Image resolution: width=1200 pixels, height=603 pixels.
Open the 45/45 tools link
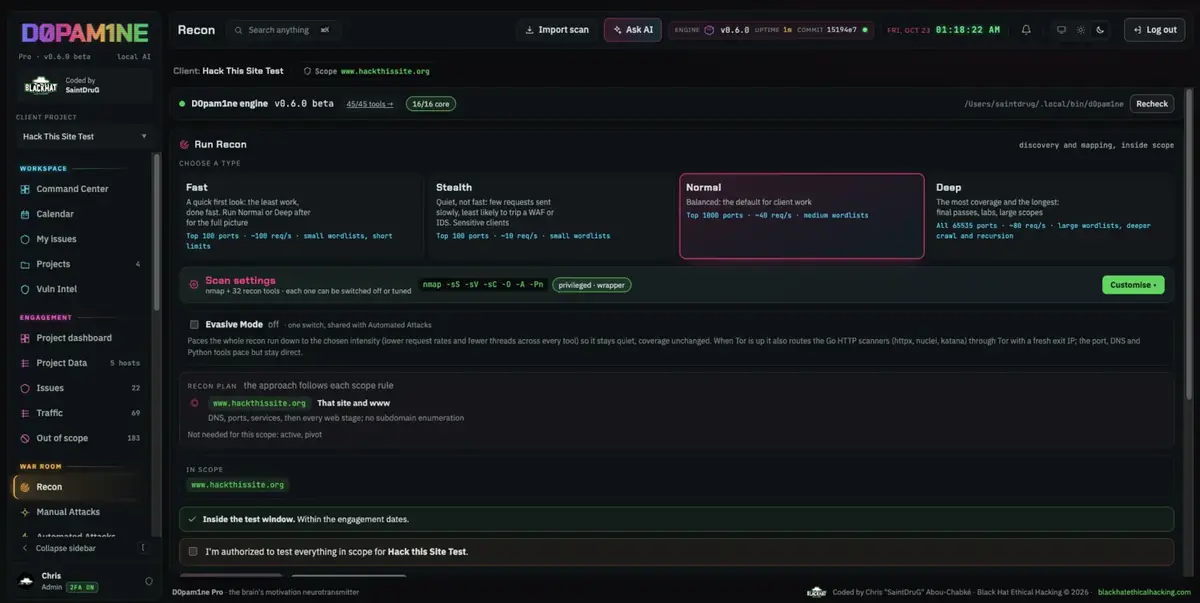pos(370,103)
